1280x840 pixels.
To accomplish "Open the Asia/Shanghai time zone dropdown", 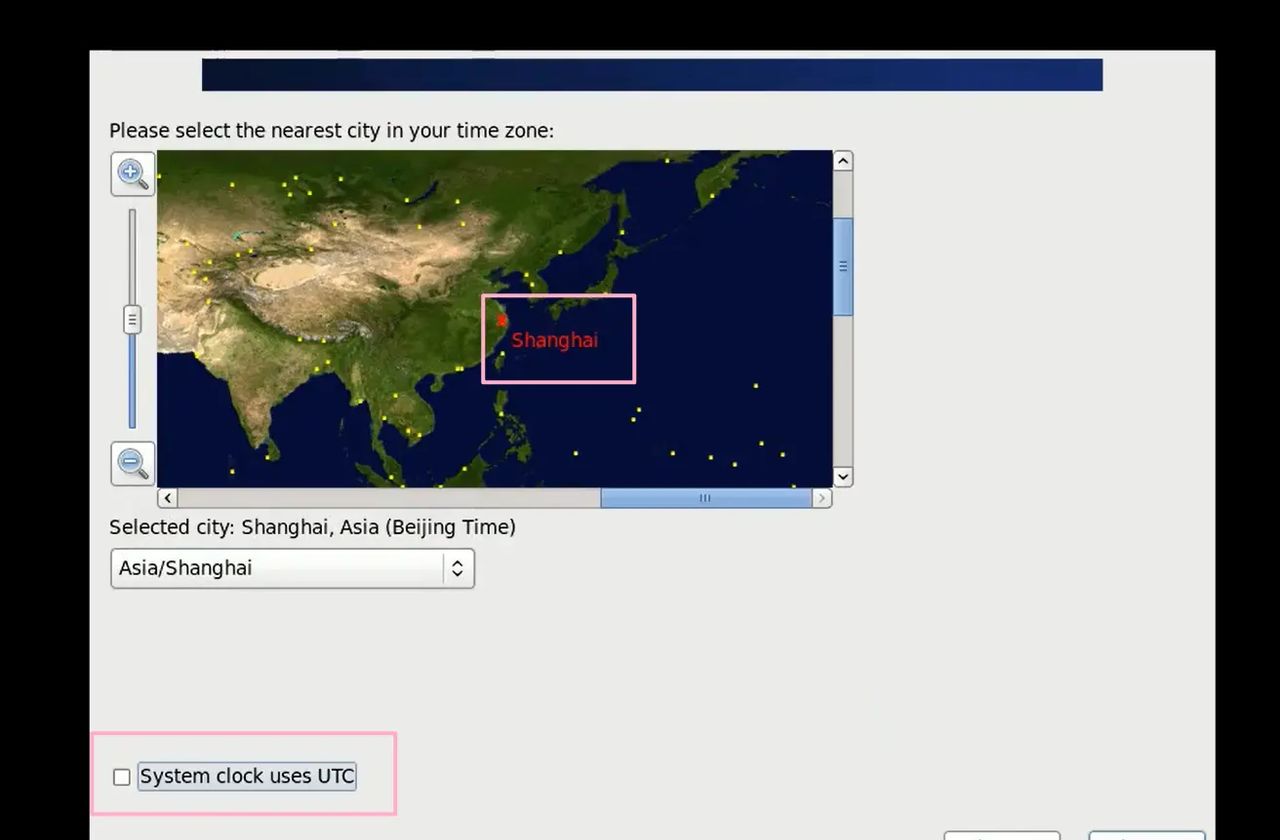I will coord(292,568).
